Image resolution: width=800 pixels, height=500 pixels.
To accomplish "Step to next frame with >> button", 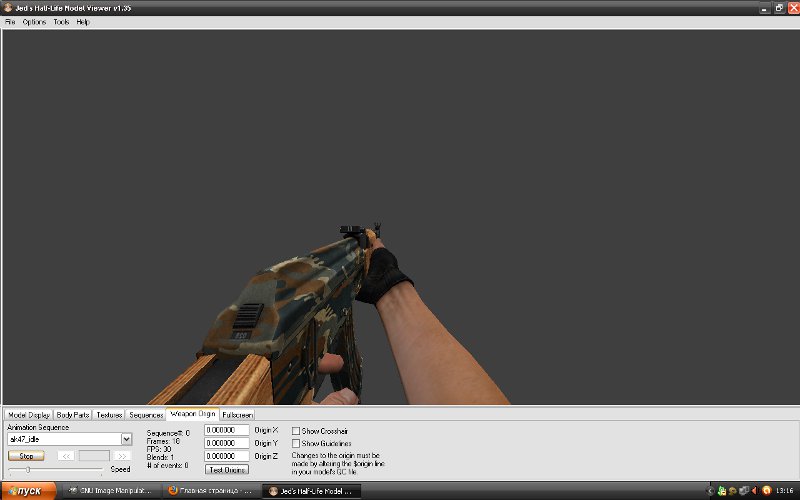I will pos(122,456).
